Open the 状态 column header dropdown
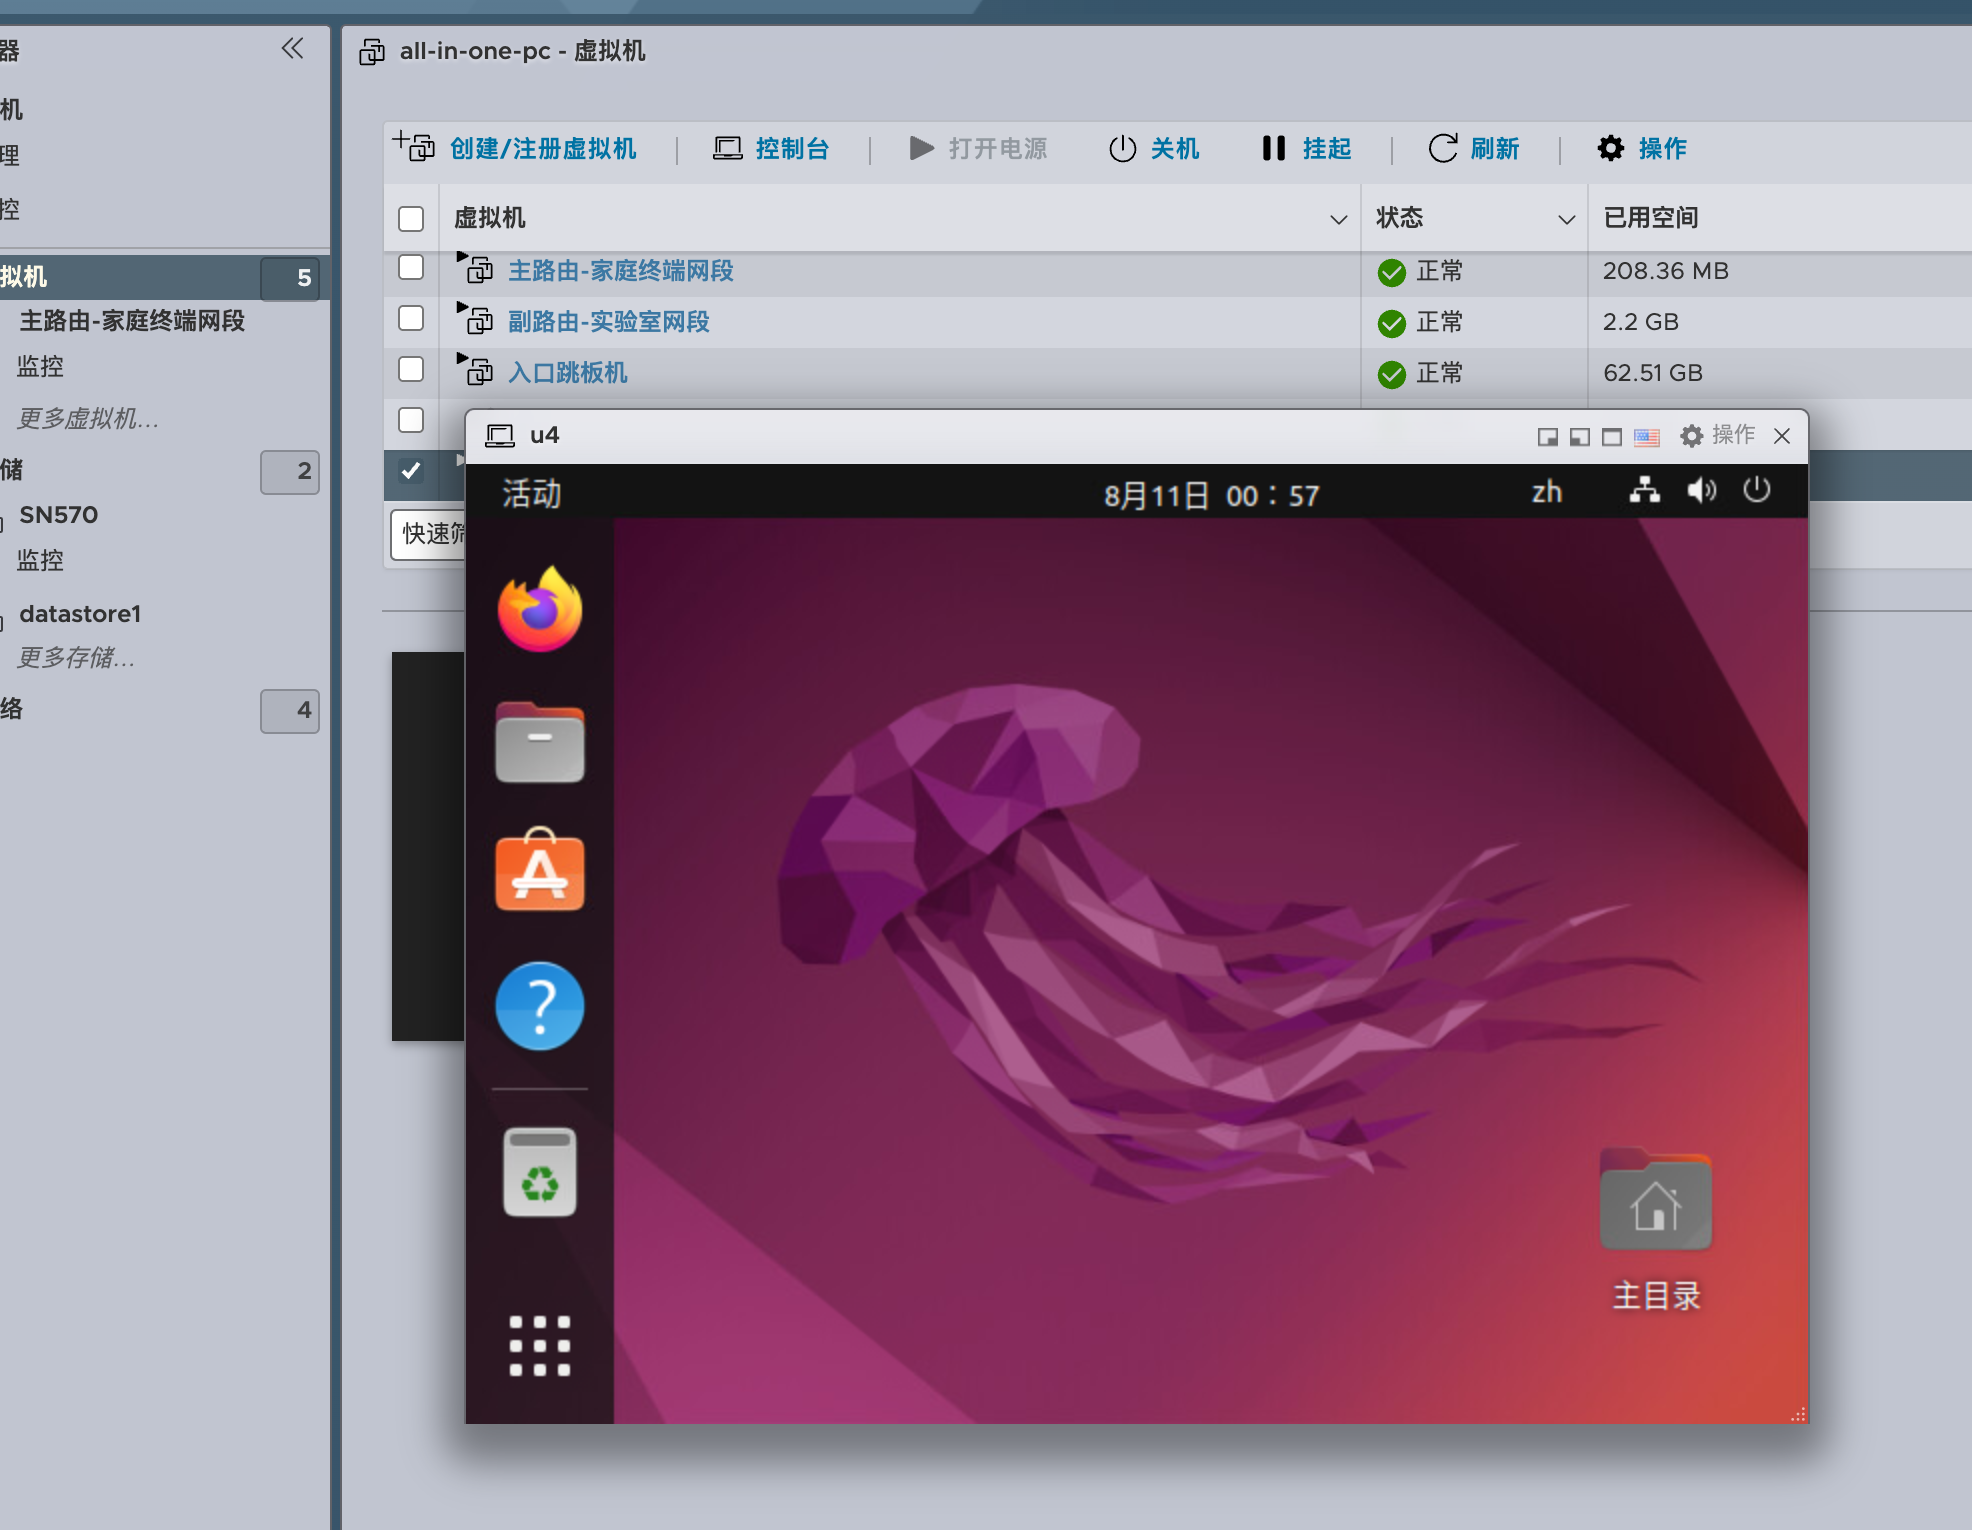This screenshot has width=1972, height=1530. pyautogui.click(x=1566, y=219)
